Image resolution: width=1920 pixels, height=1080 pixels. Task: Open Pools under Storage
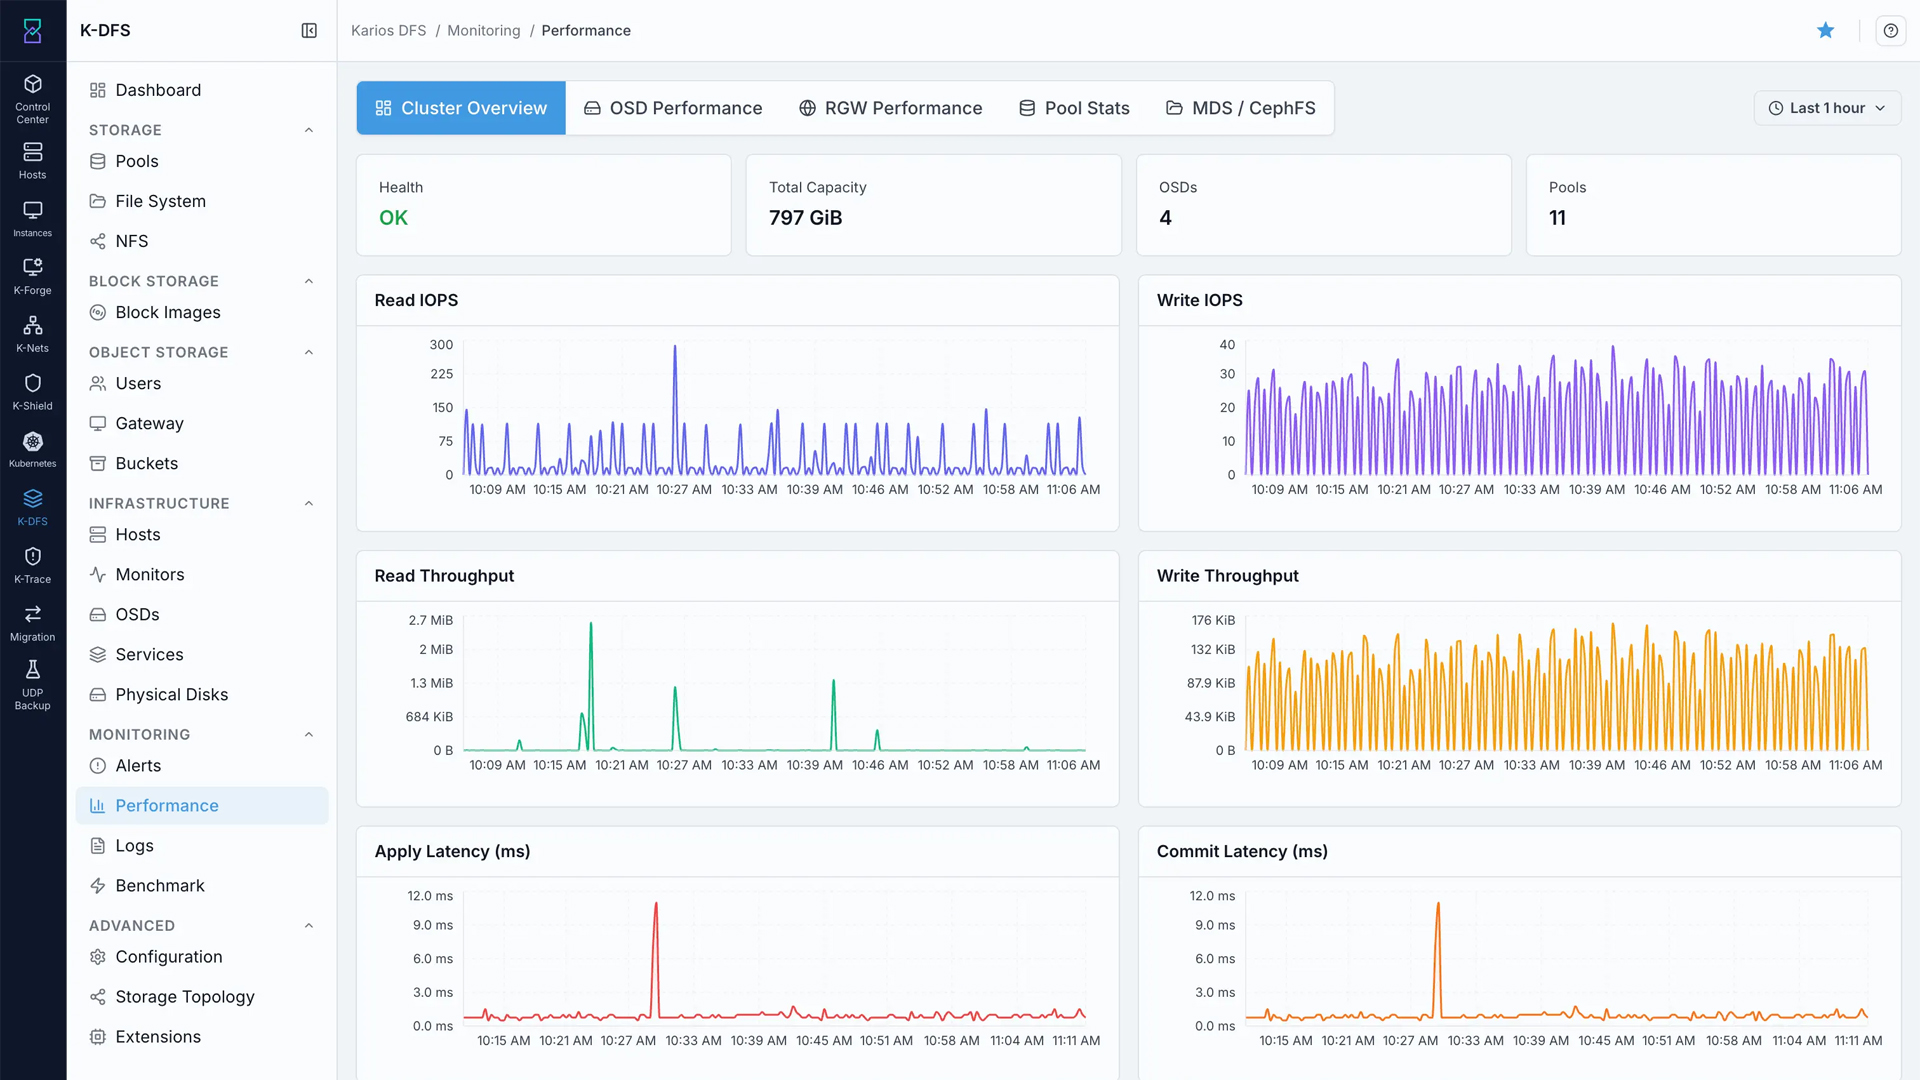(202, 161)
